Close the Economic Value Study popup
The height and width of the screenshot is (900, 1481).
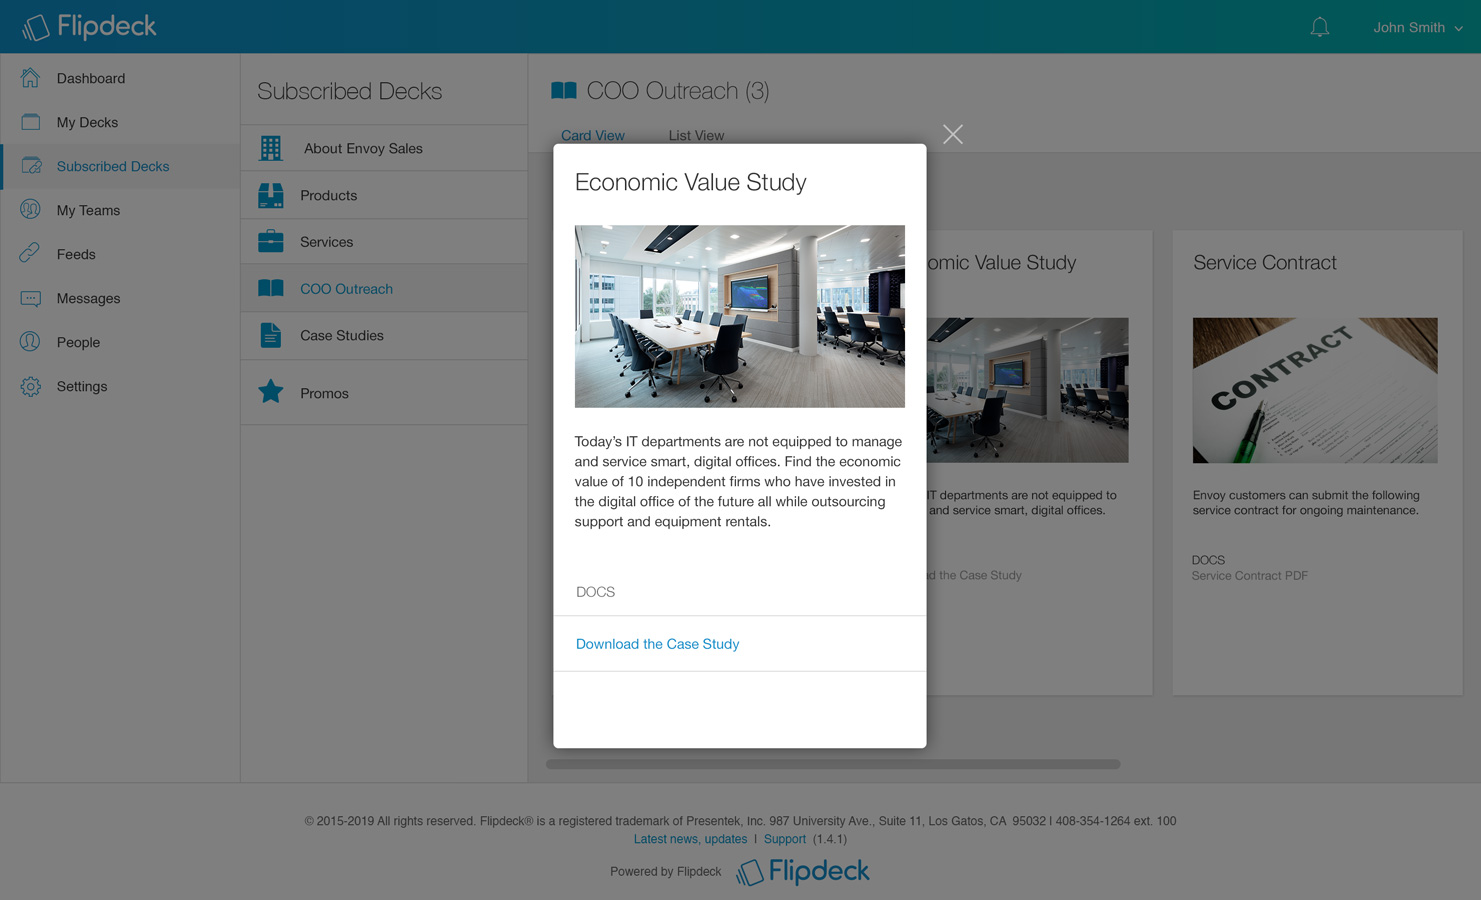pos(953,134)
